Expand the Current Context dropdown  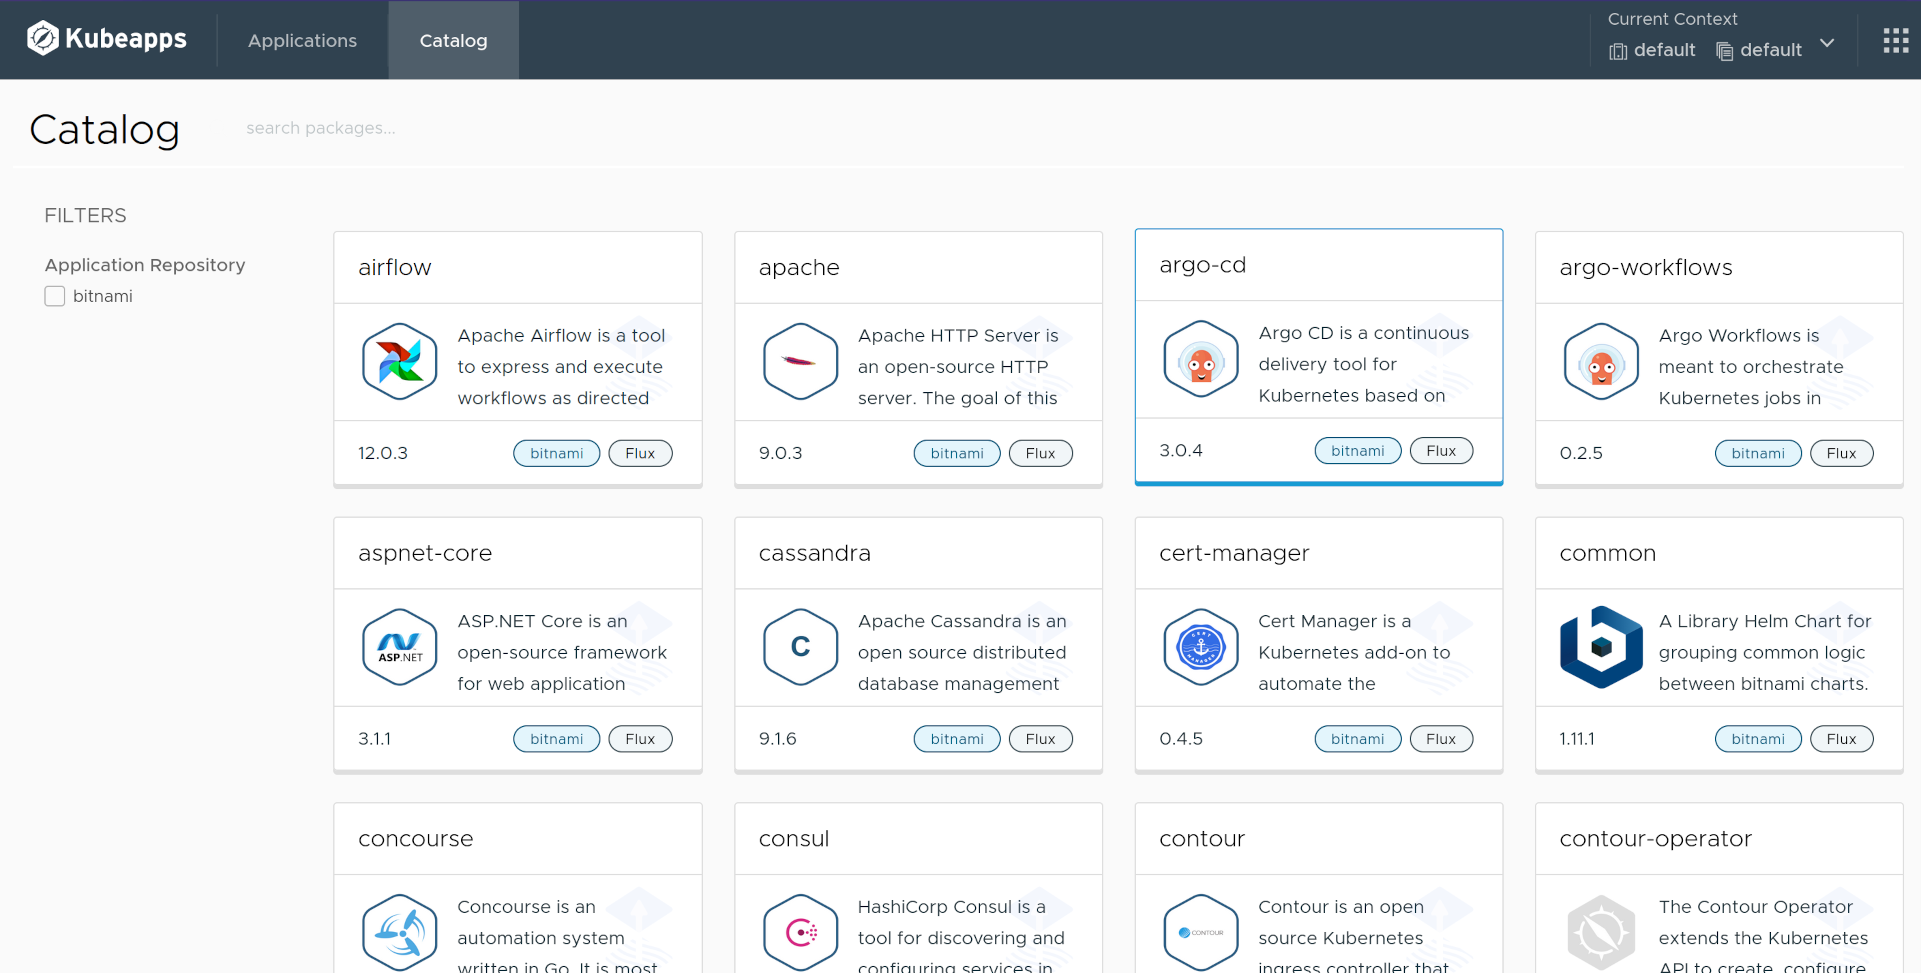[x=1828, y=44]
